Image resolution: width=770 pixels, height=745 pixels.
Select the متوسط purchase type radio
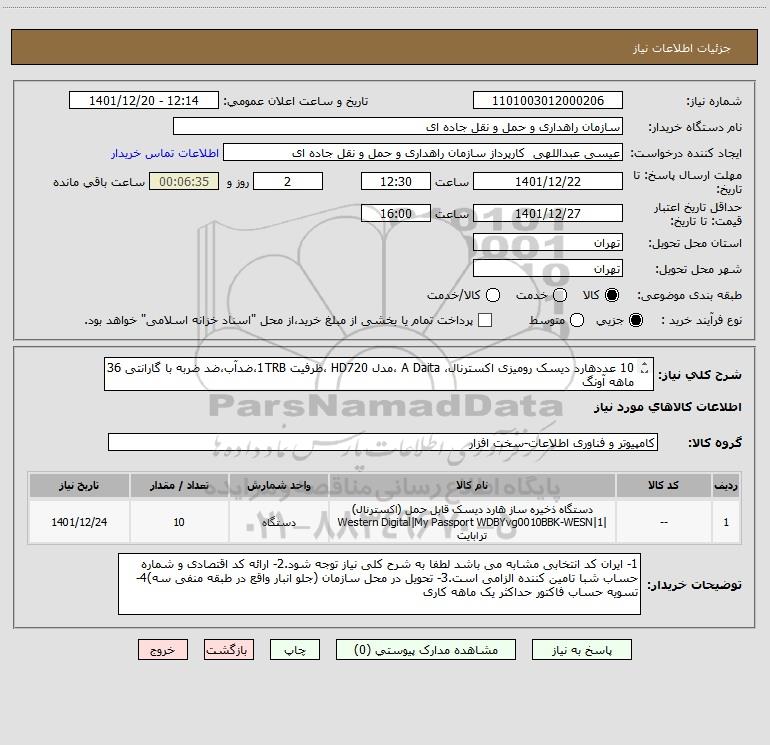(577, 320)
